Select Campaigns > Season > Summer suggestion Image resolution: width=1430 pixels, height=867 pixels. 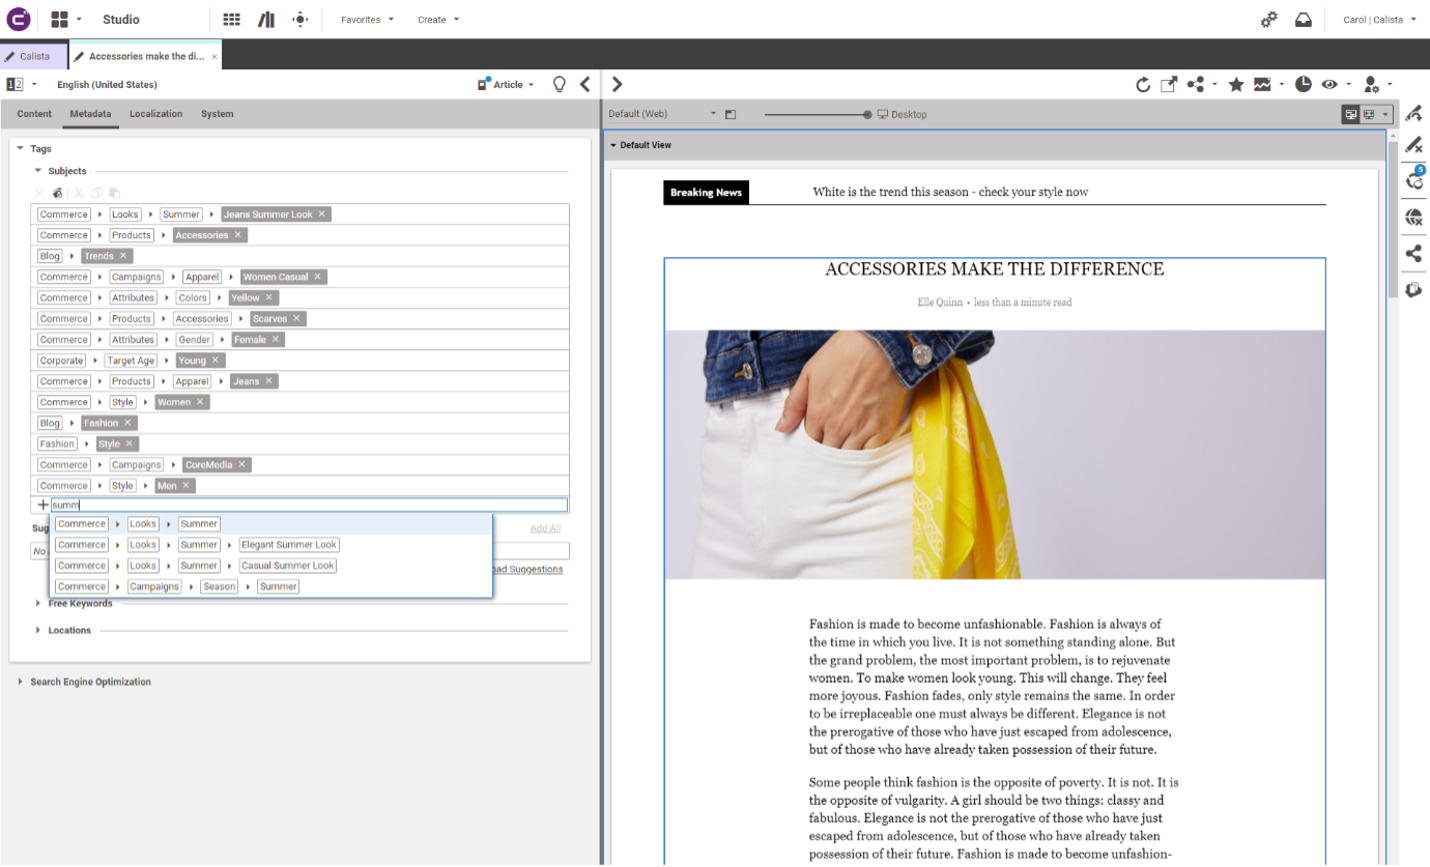(x=271, y=587)
